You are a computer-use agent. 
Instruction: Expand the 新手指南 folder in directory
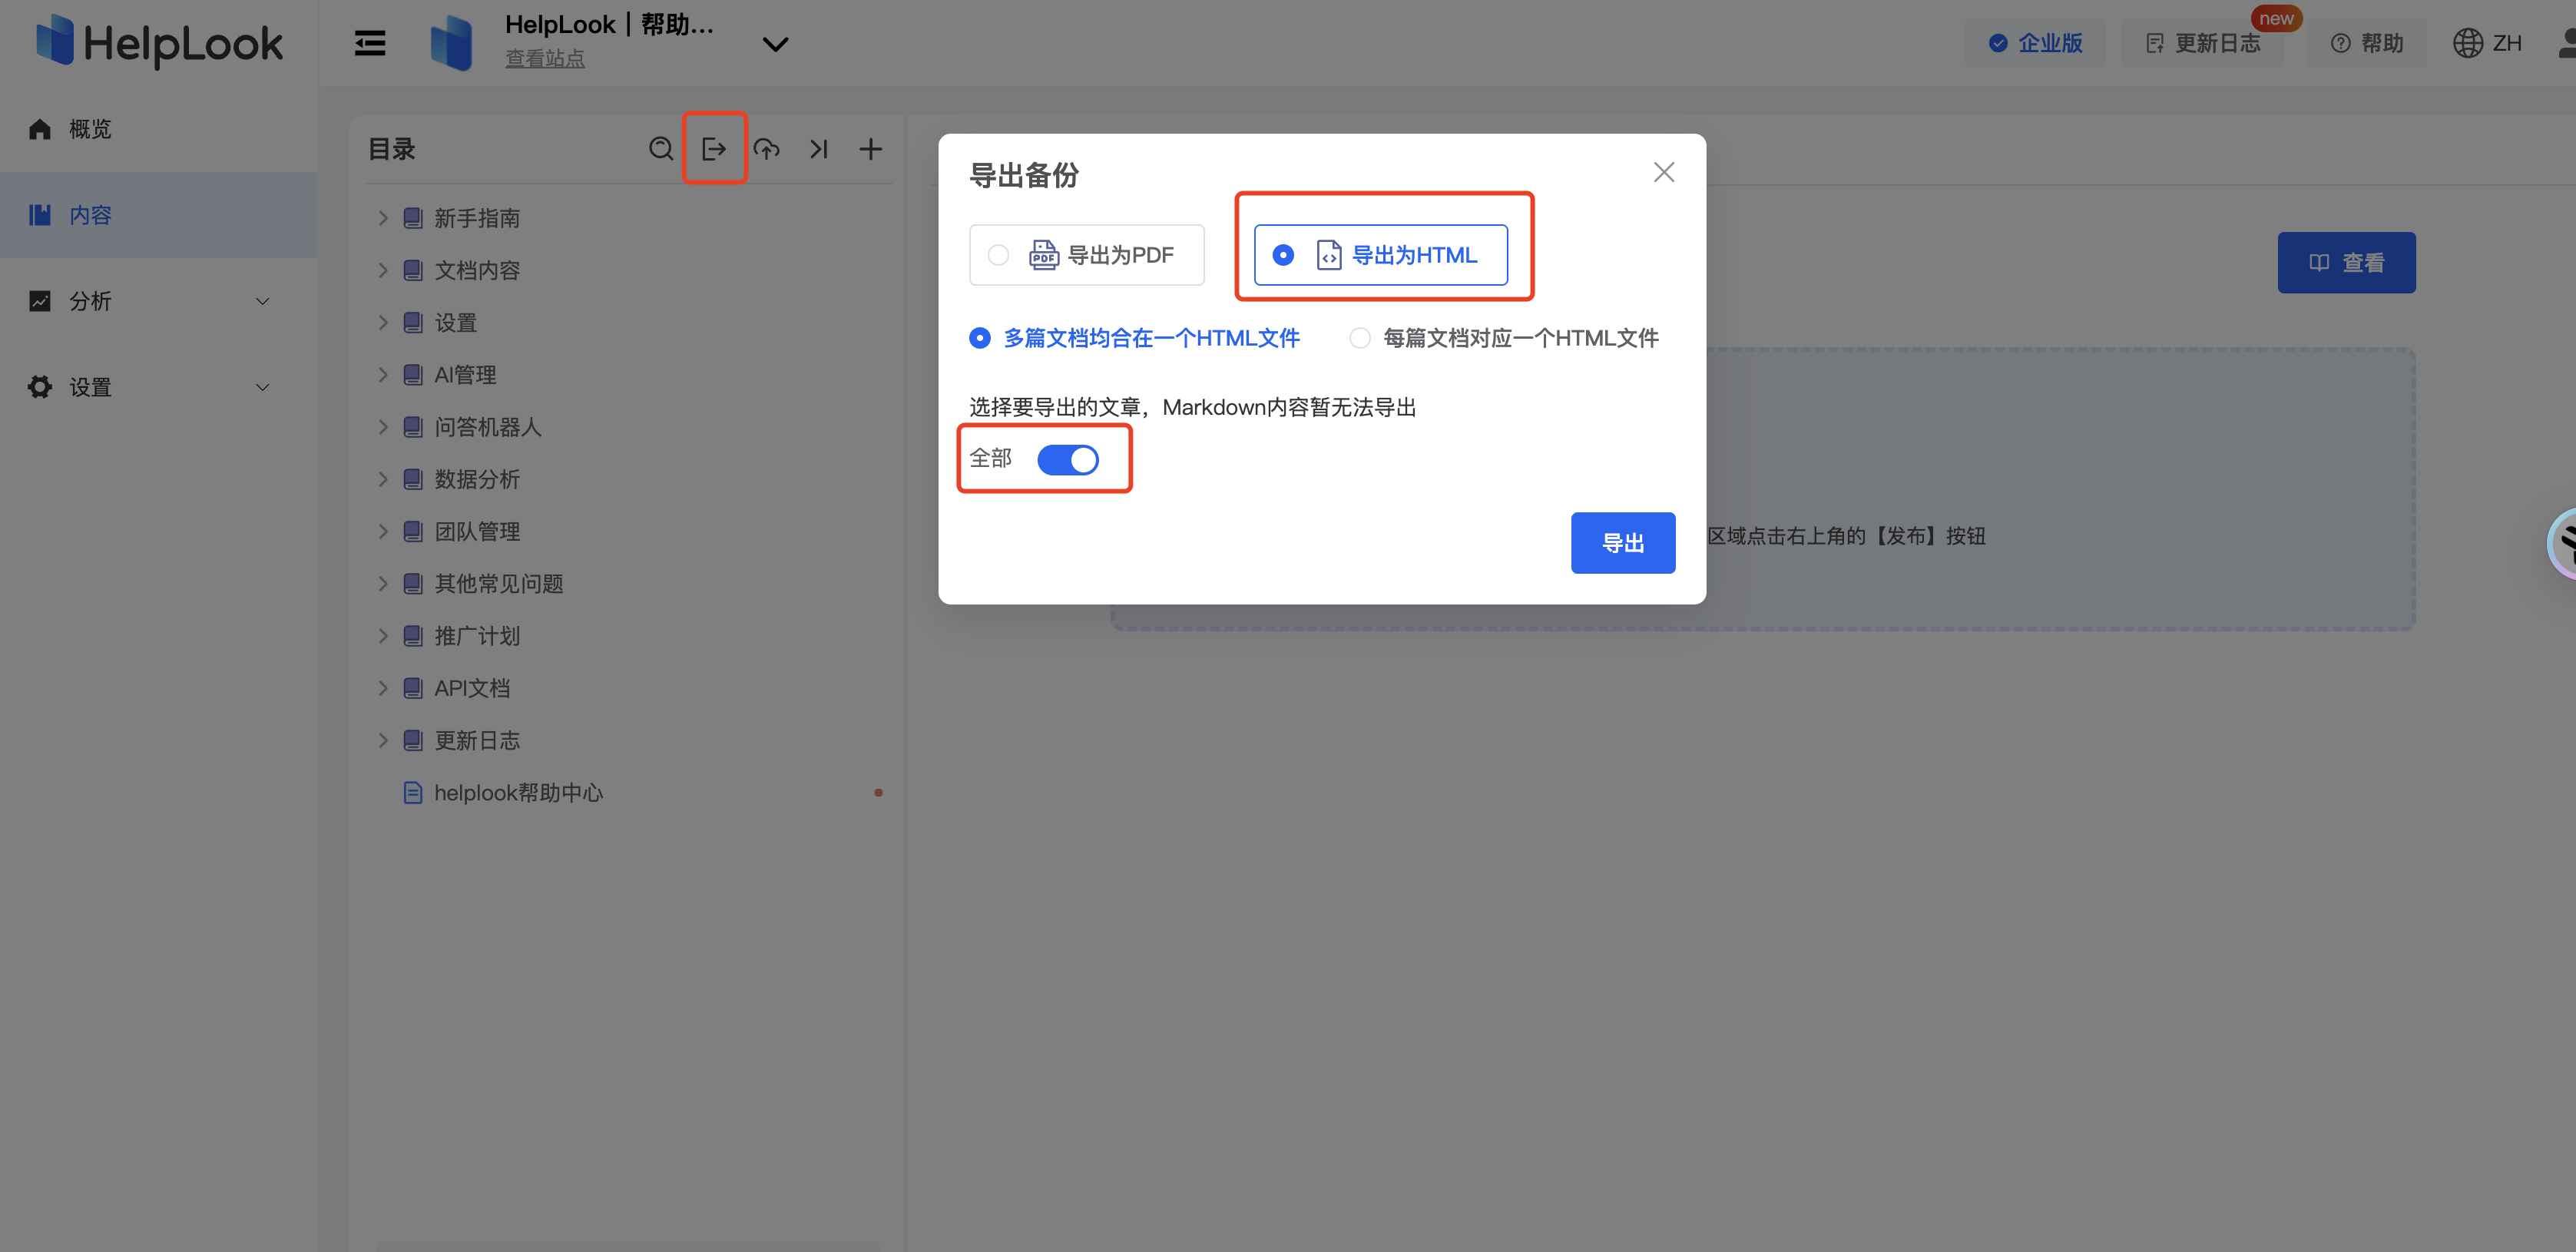pyautogui.click(x=383, y=218)
